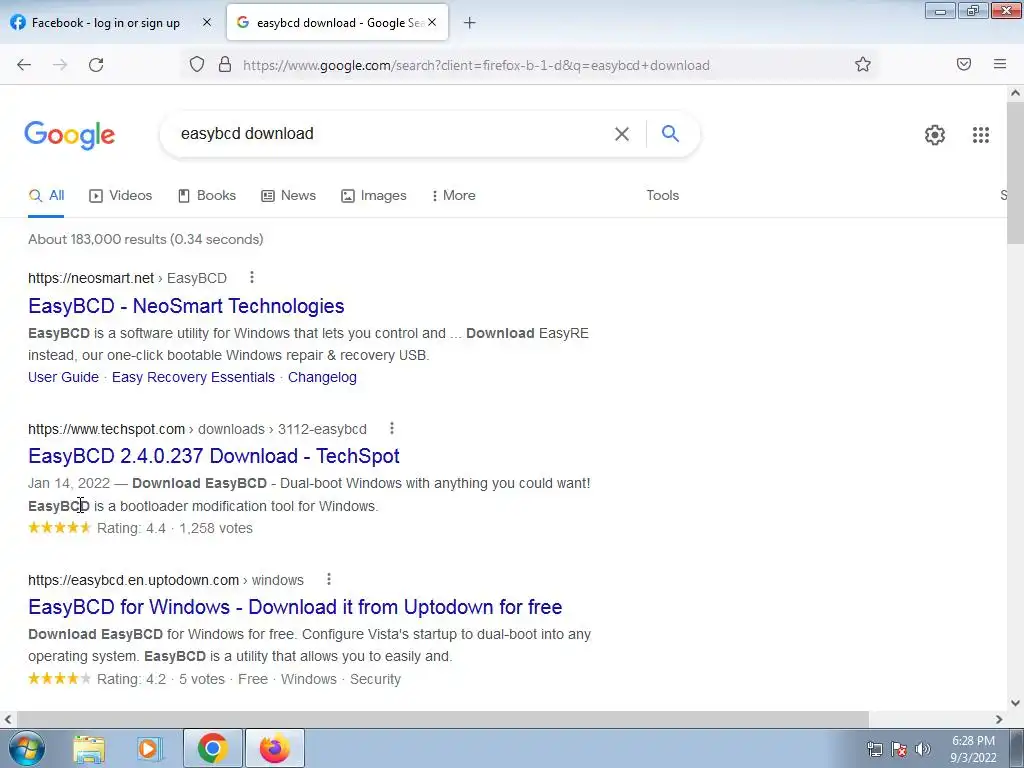Open the tracking protection shield
This screenshot has width=1024, height=768.
tap(197, 64)
